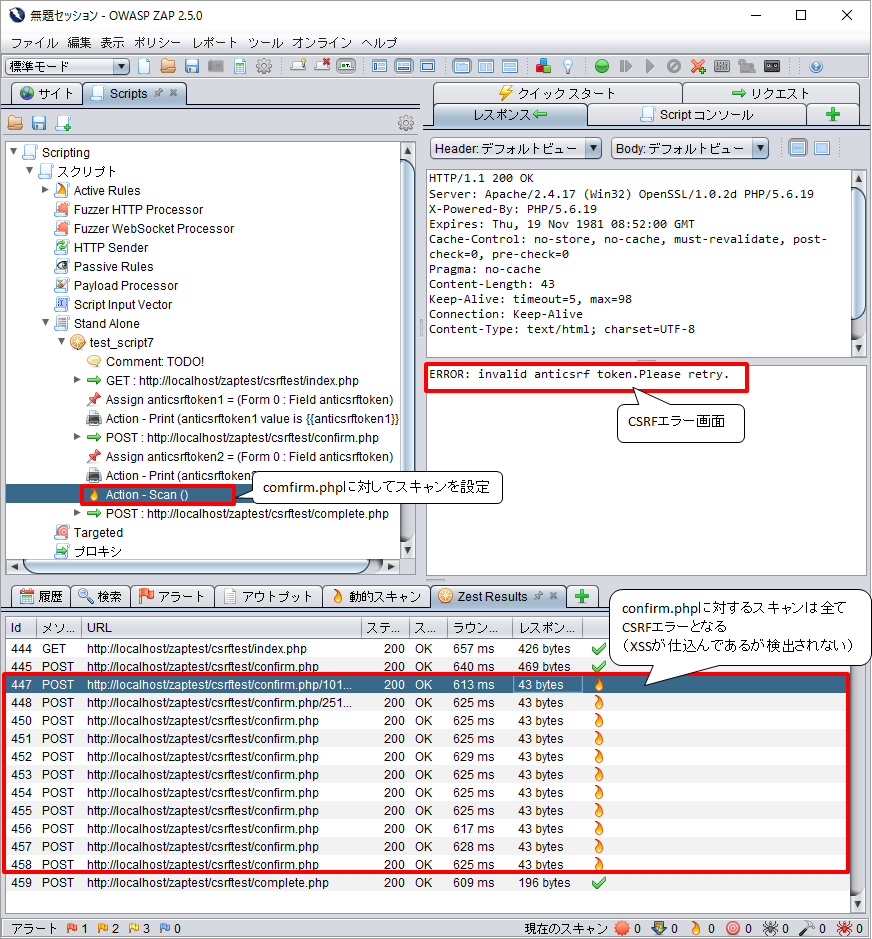Switch to the アラート tab
Image resolution: width=872 pixels, height=939 pixels.
pyautogui.click(x=172, y=596)
